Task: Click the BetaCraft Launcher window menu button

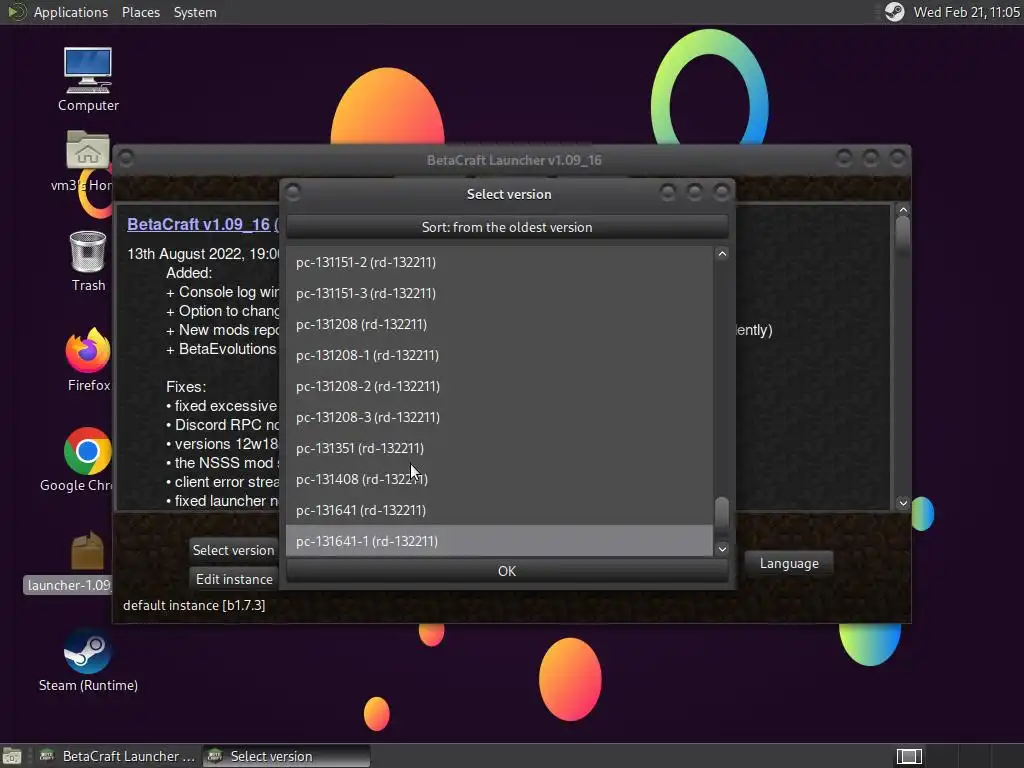Action: pos(126,158)
